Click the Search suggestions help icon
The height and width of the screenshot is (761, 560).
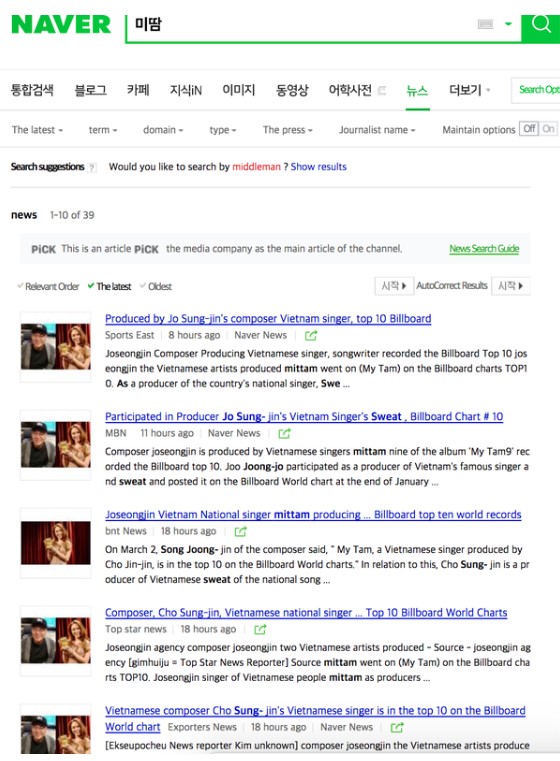tap(92, 167)
